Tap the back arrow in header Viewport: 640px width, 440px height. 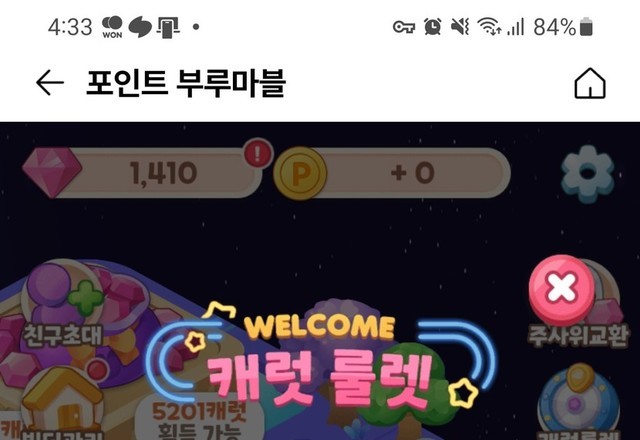(x=50, y=83)
